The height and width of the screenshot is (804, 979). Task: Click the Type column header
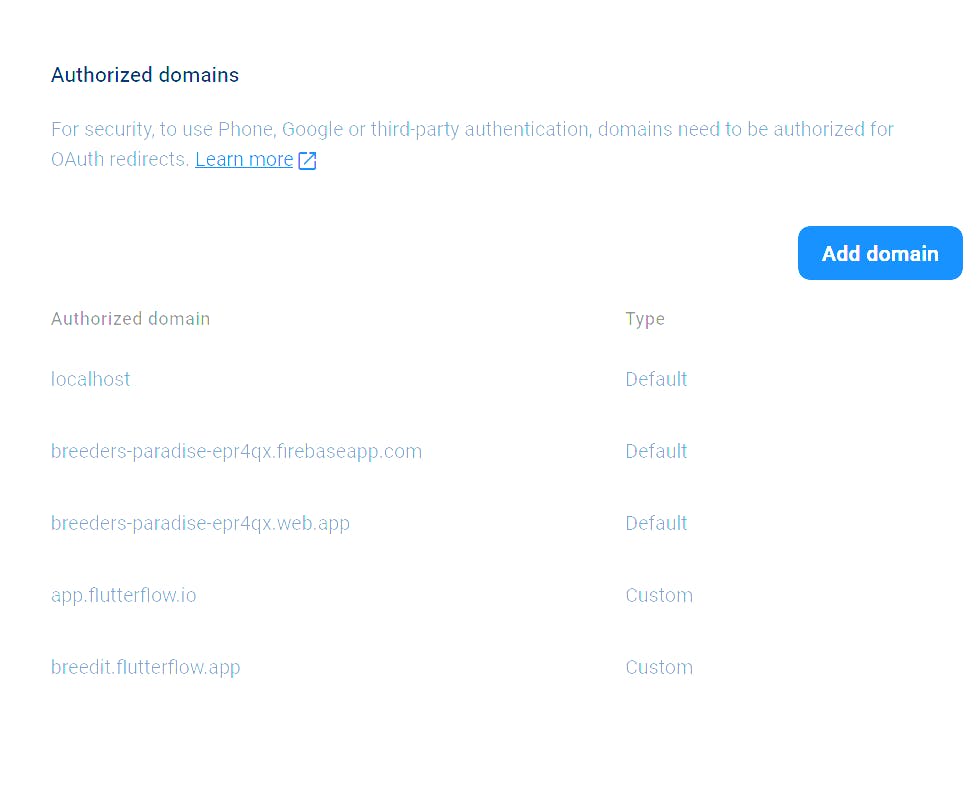pos(645,319)
